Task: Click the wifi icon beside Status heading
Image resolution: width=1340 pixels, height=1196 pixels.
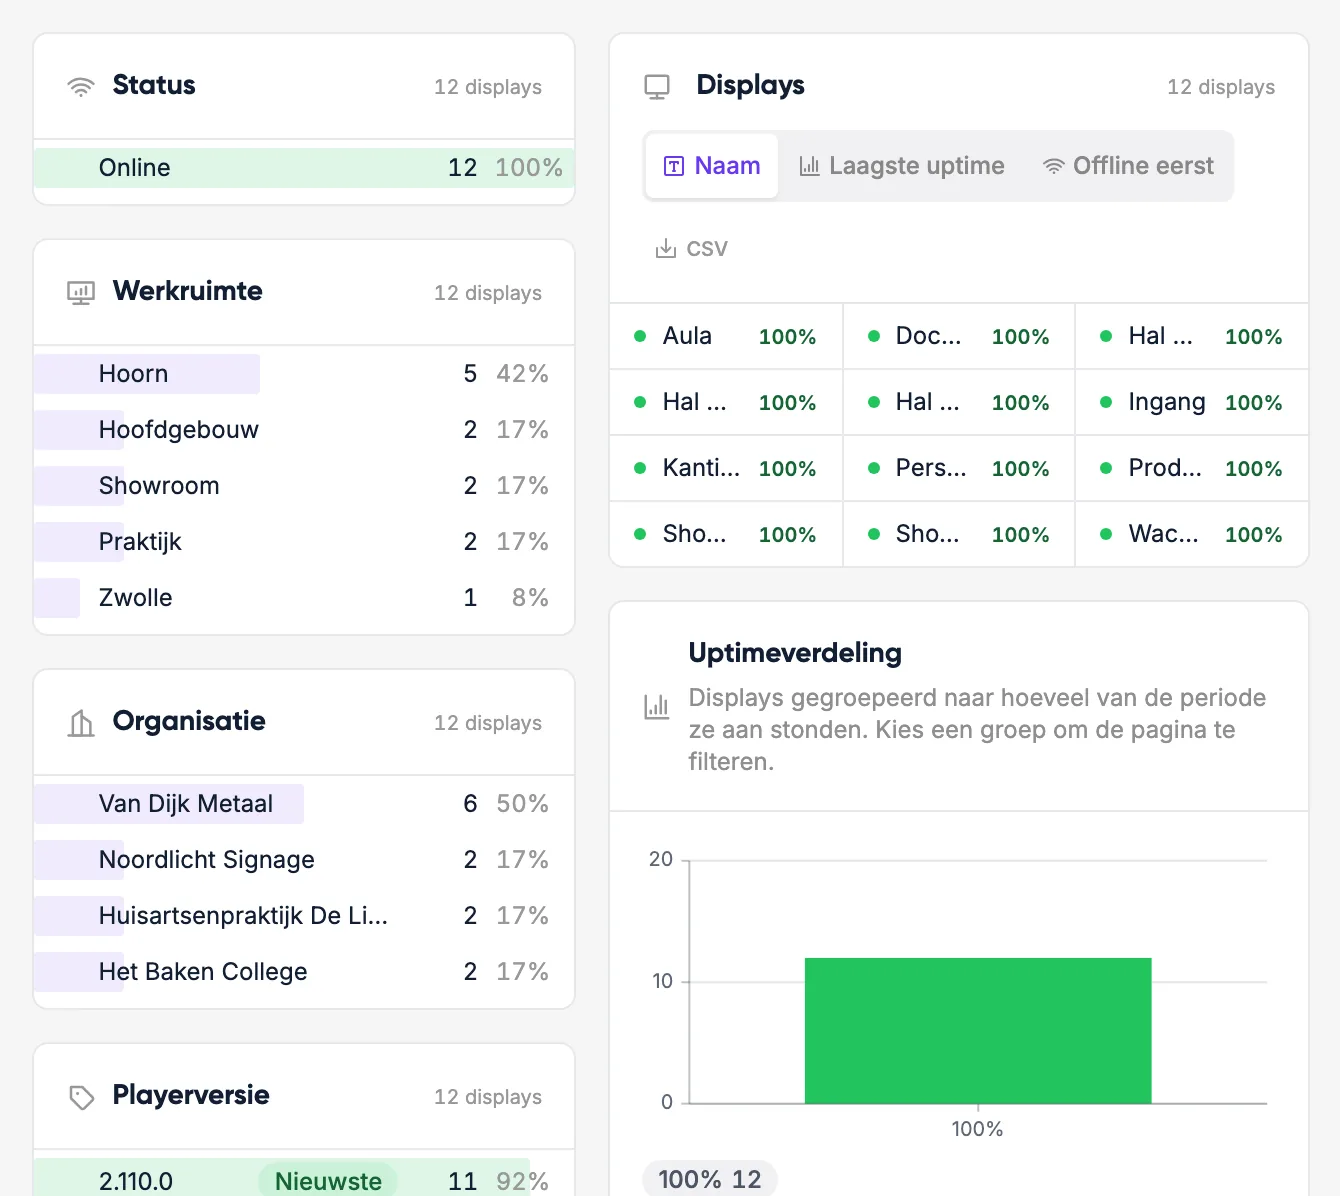Action: point(81,86)
